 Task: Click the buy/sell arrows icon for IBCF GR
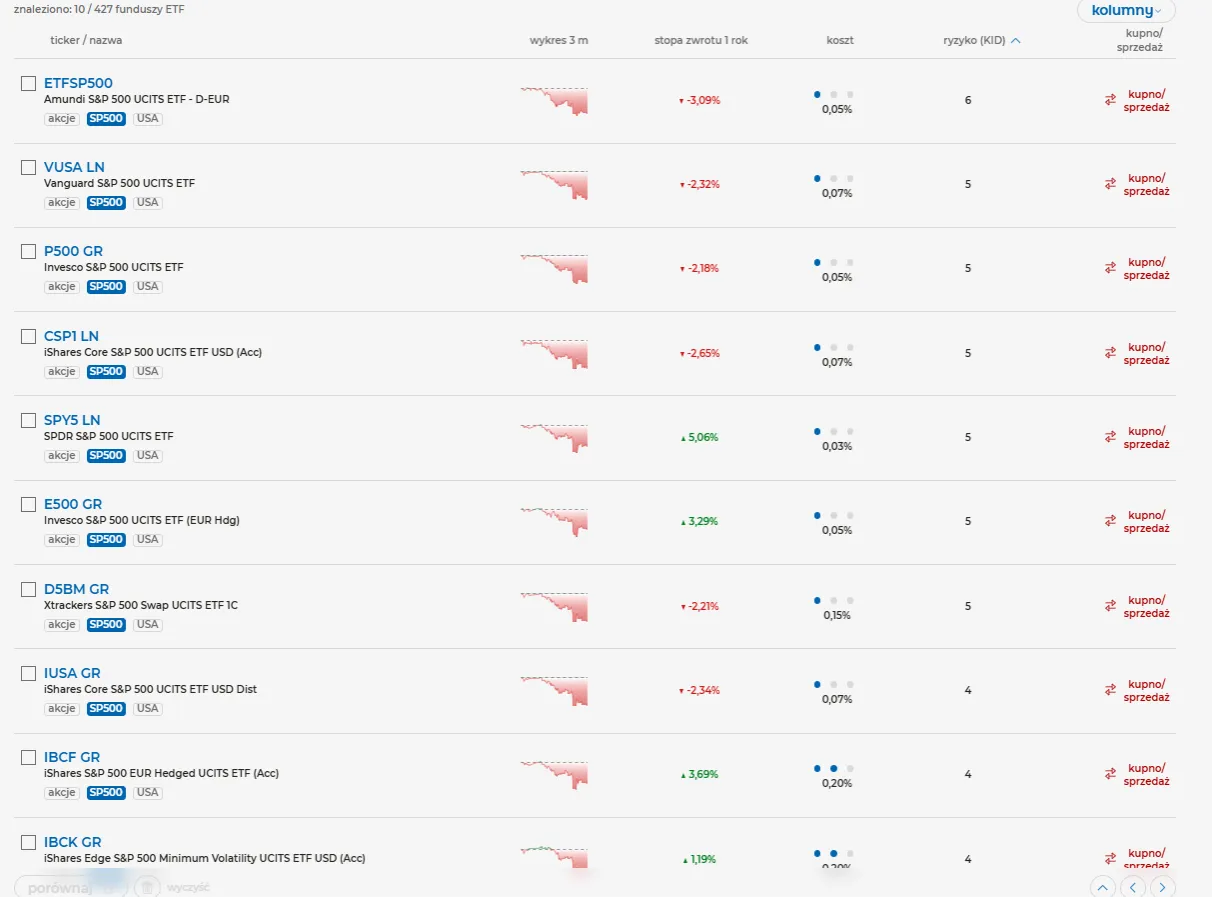click(x=1110, y=774)
